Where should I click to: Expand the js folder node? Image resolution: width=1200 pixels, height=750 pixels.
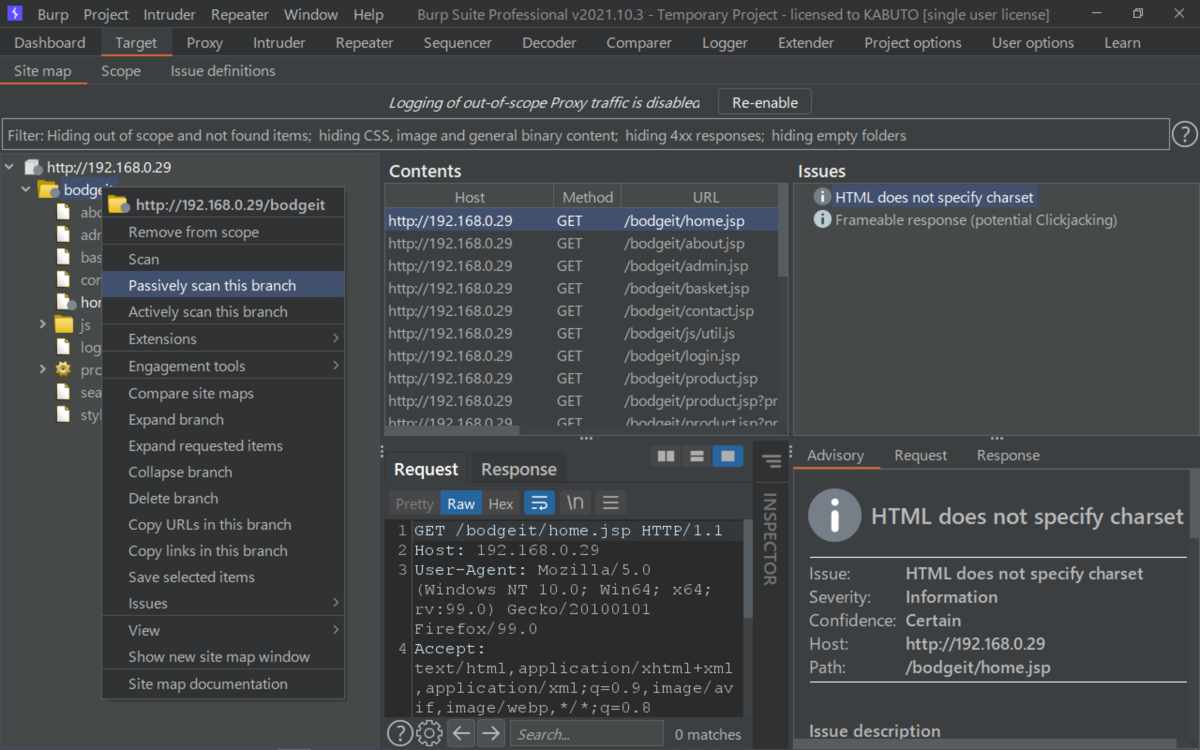(x=42, y=324)
